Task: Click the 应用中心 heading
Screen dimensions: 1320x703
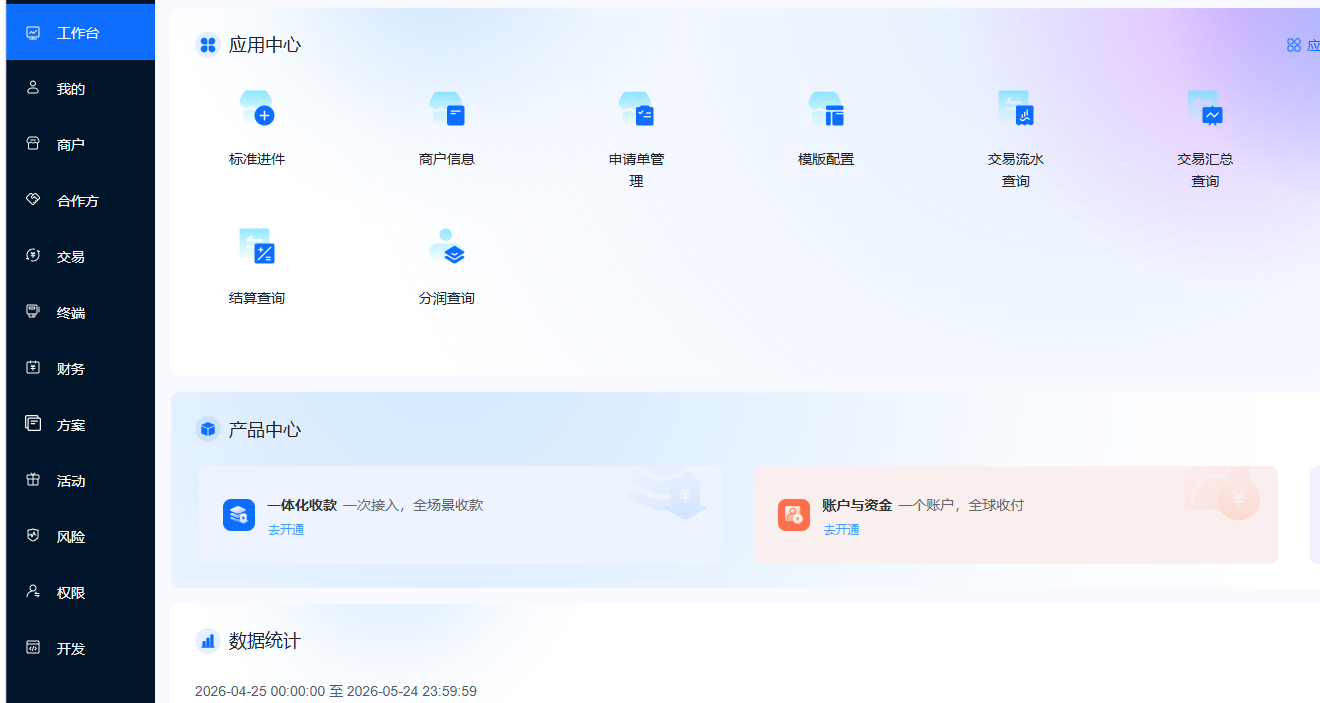Action: [265, 45]
